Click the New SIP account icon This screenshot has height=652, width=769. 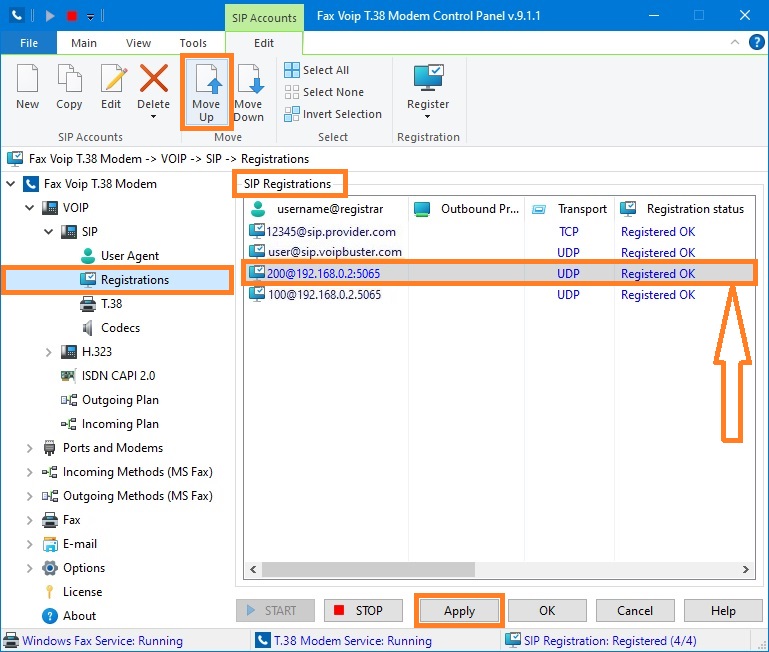pos(27,78)
